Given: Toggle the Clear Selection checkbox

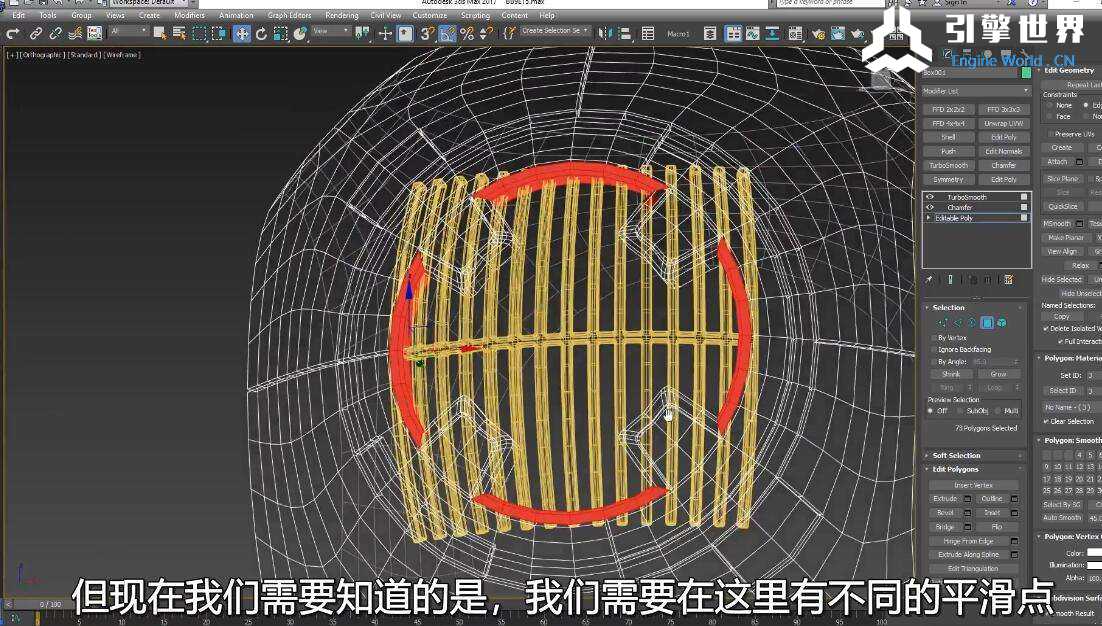Looking at the screenshot, I should 1046,422.
